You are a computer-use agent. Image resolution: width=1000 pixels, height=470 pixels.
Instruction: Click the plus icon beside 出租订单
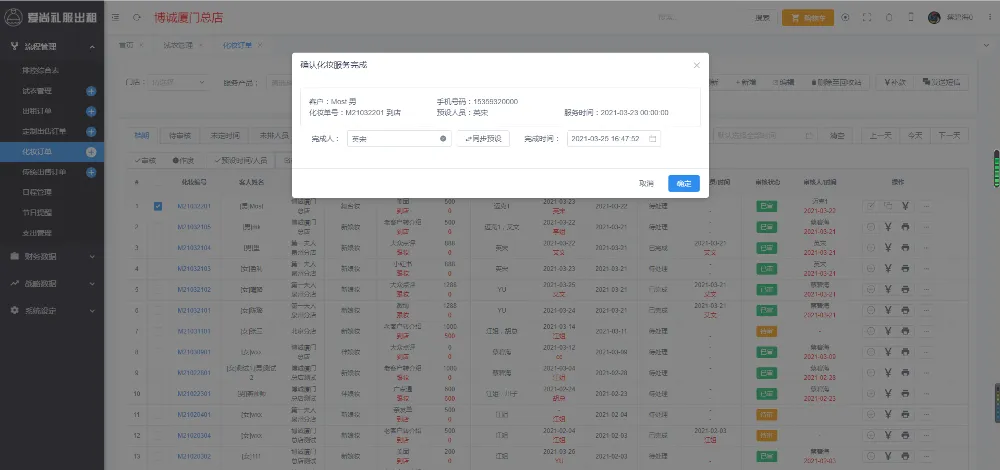[x=91, y=111]
